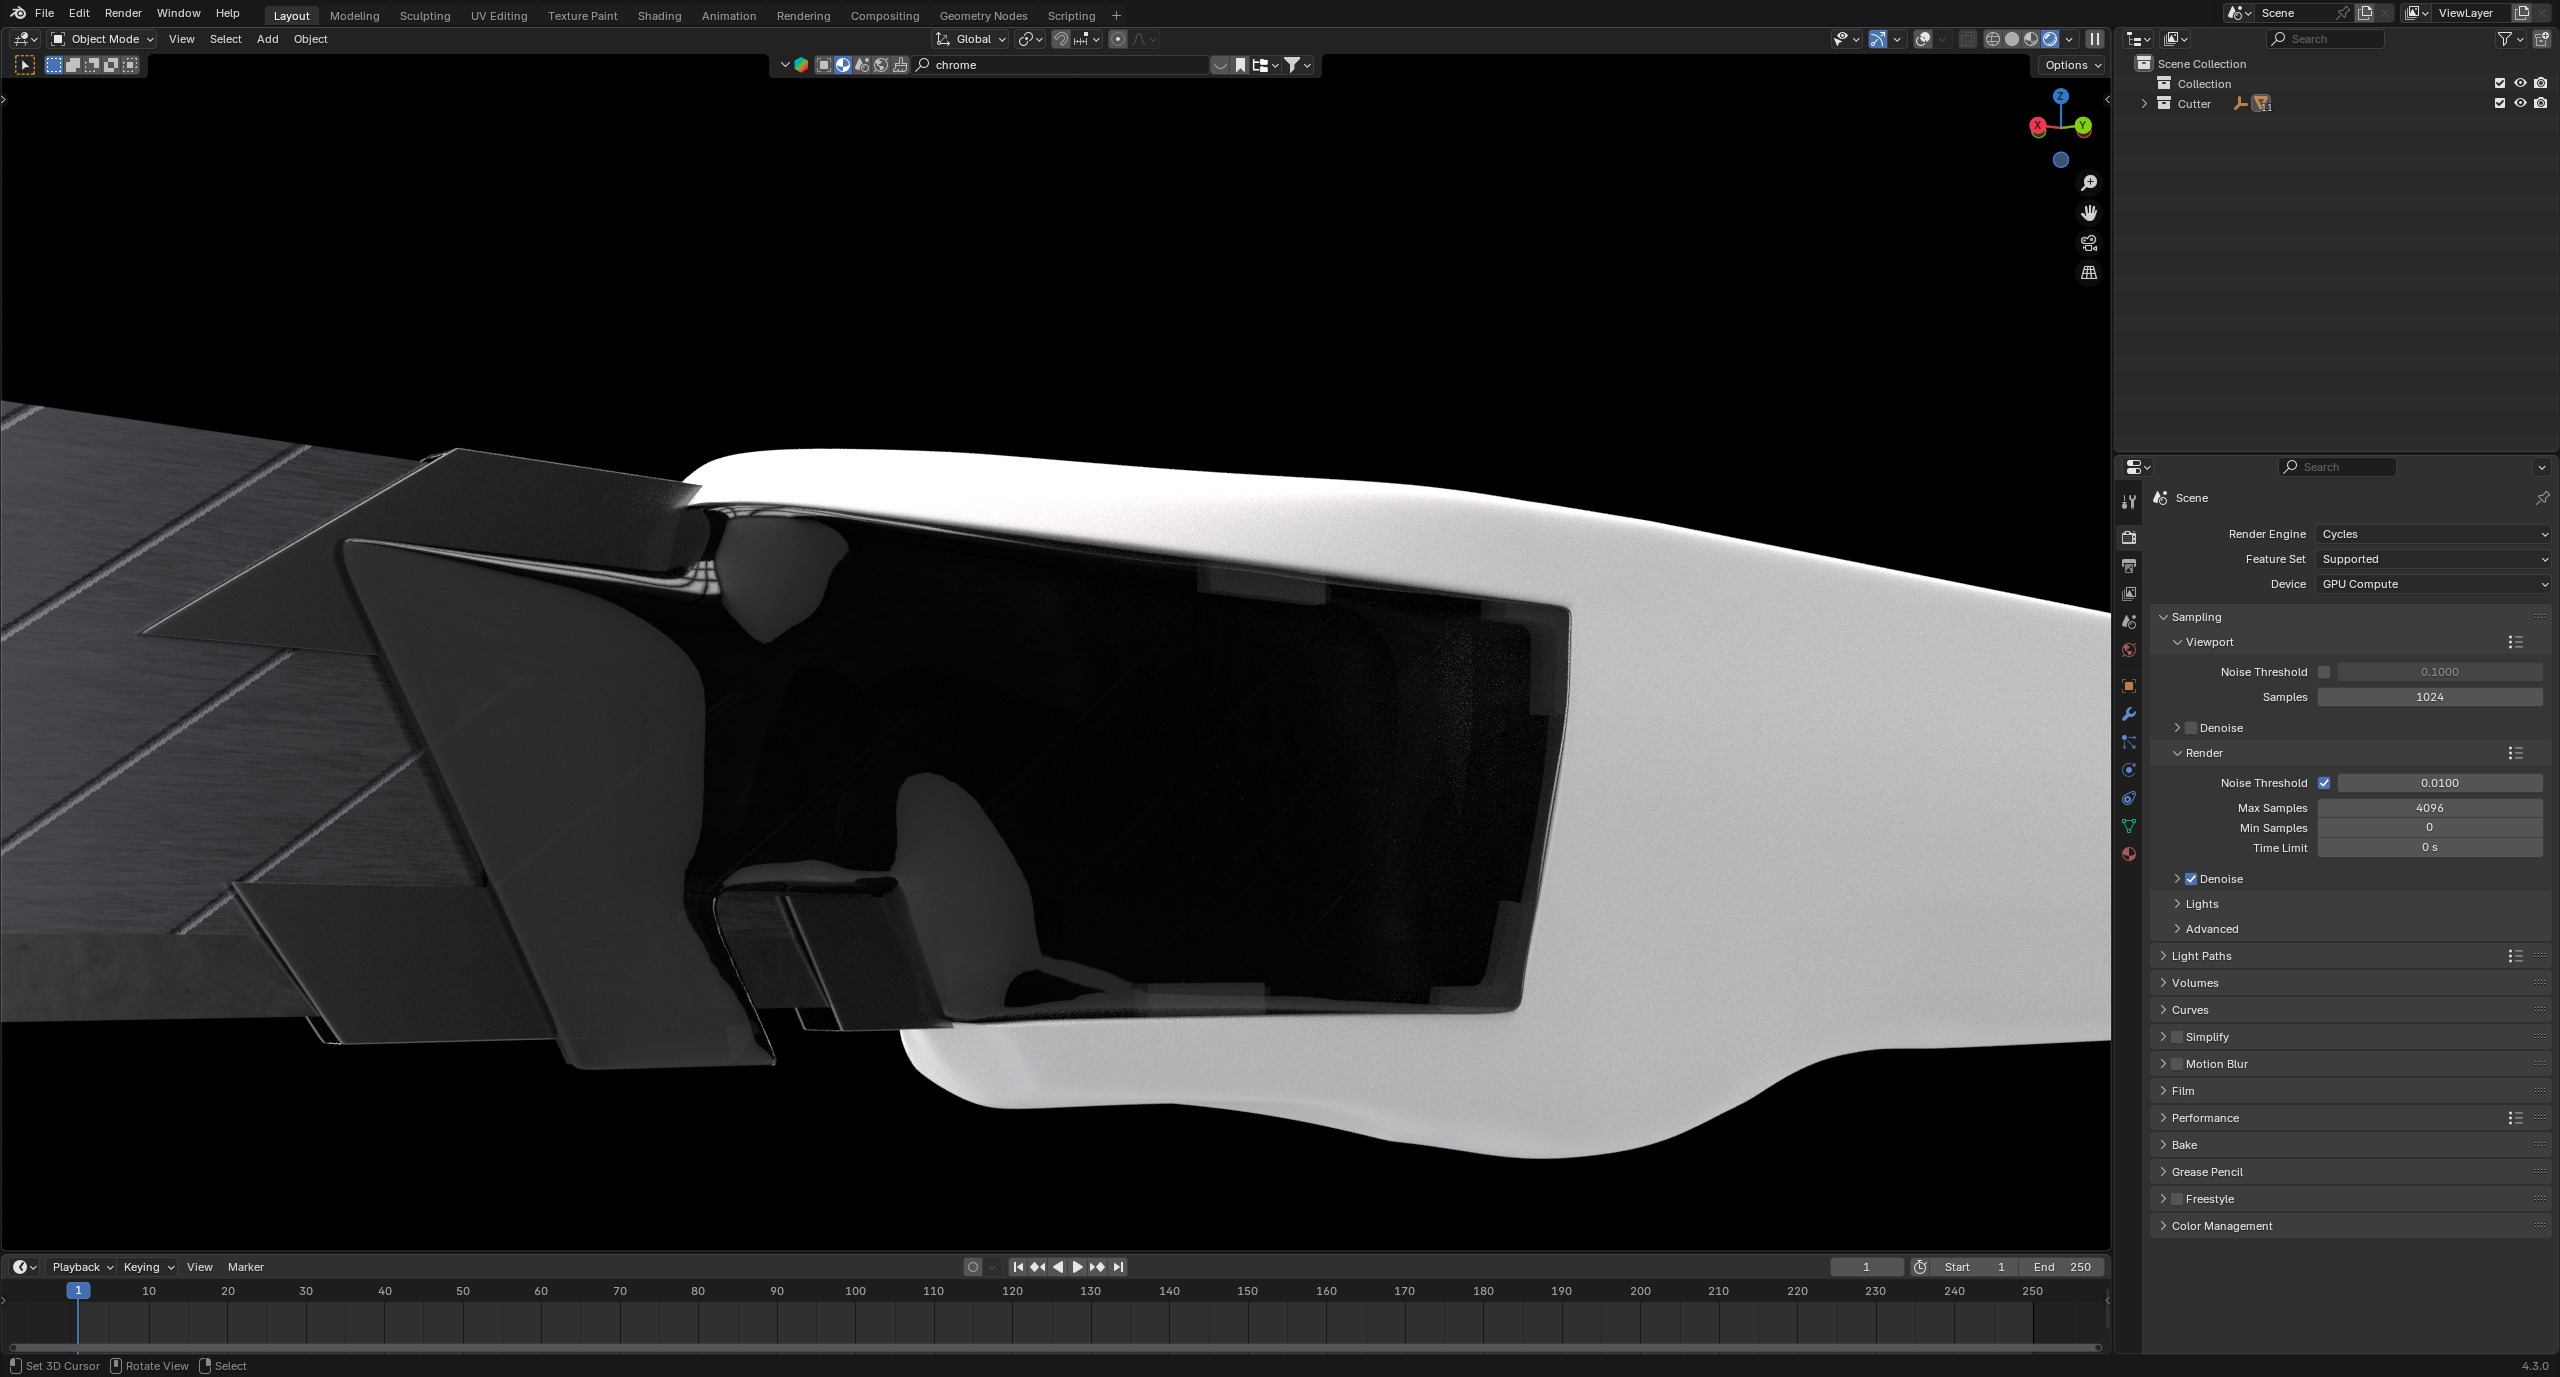Viewport: 2560px width, 1377px height.
Task: Disable Render Noise Threshold checkbox
Action: point(2324,783)
